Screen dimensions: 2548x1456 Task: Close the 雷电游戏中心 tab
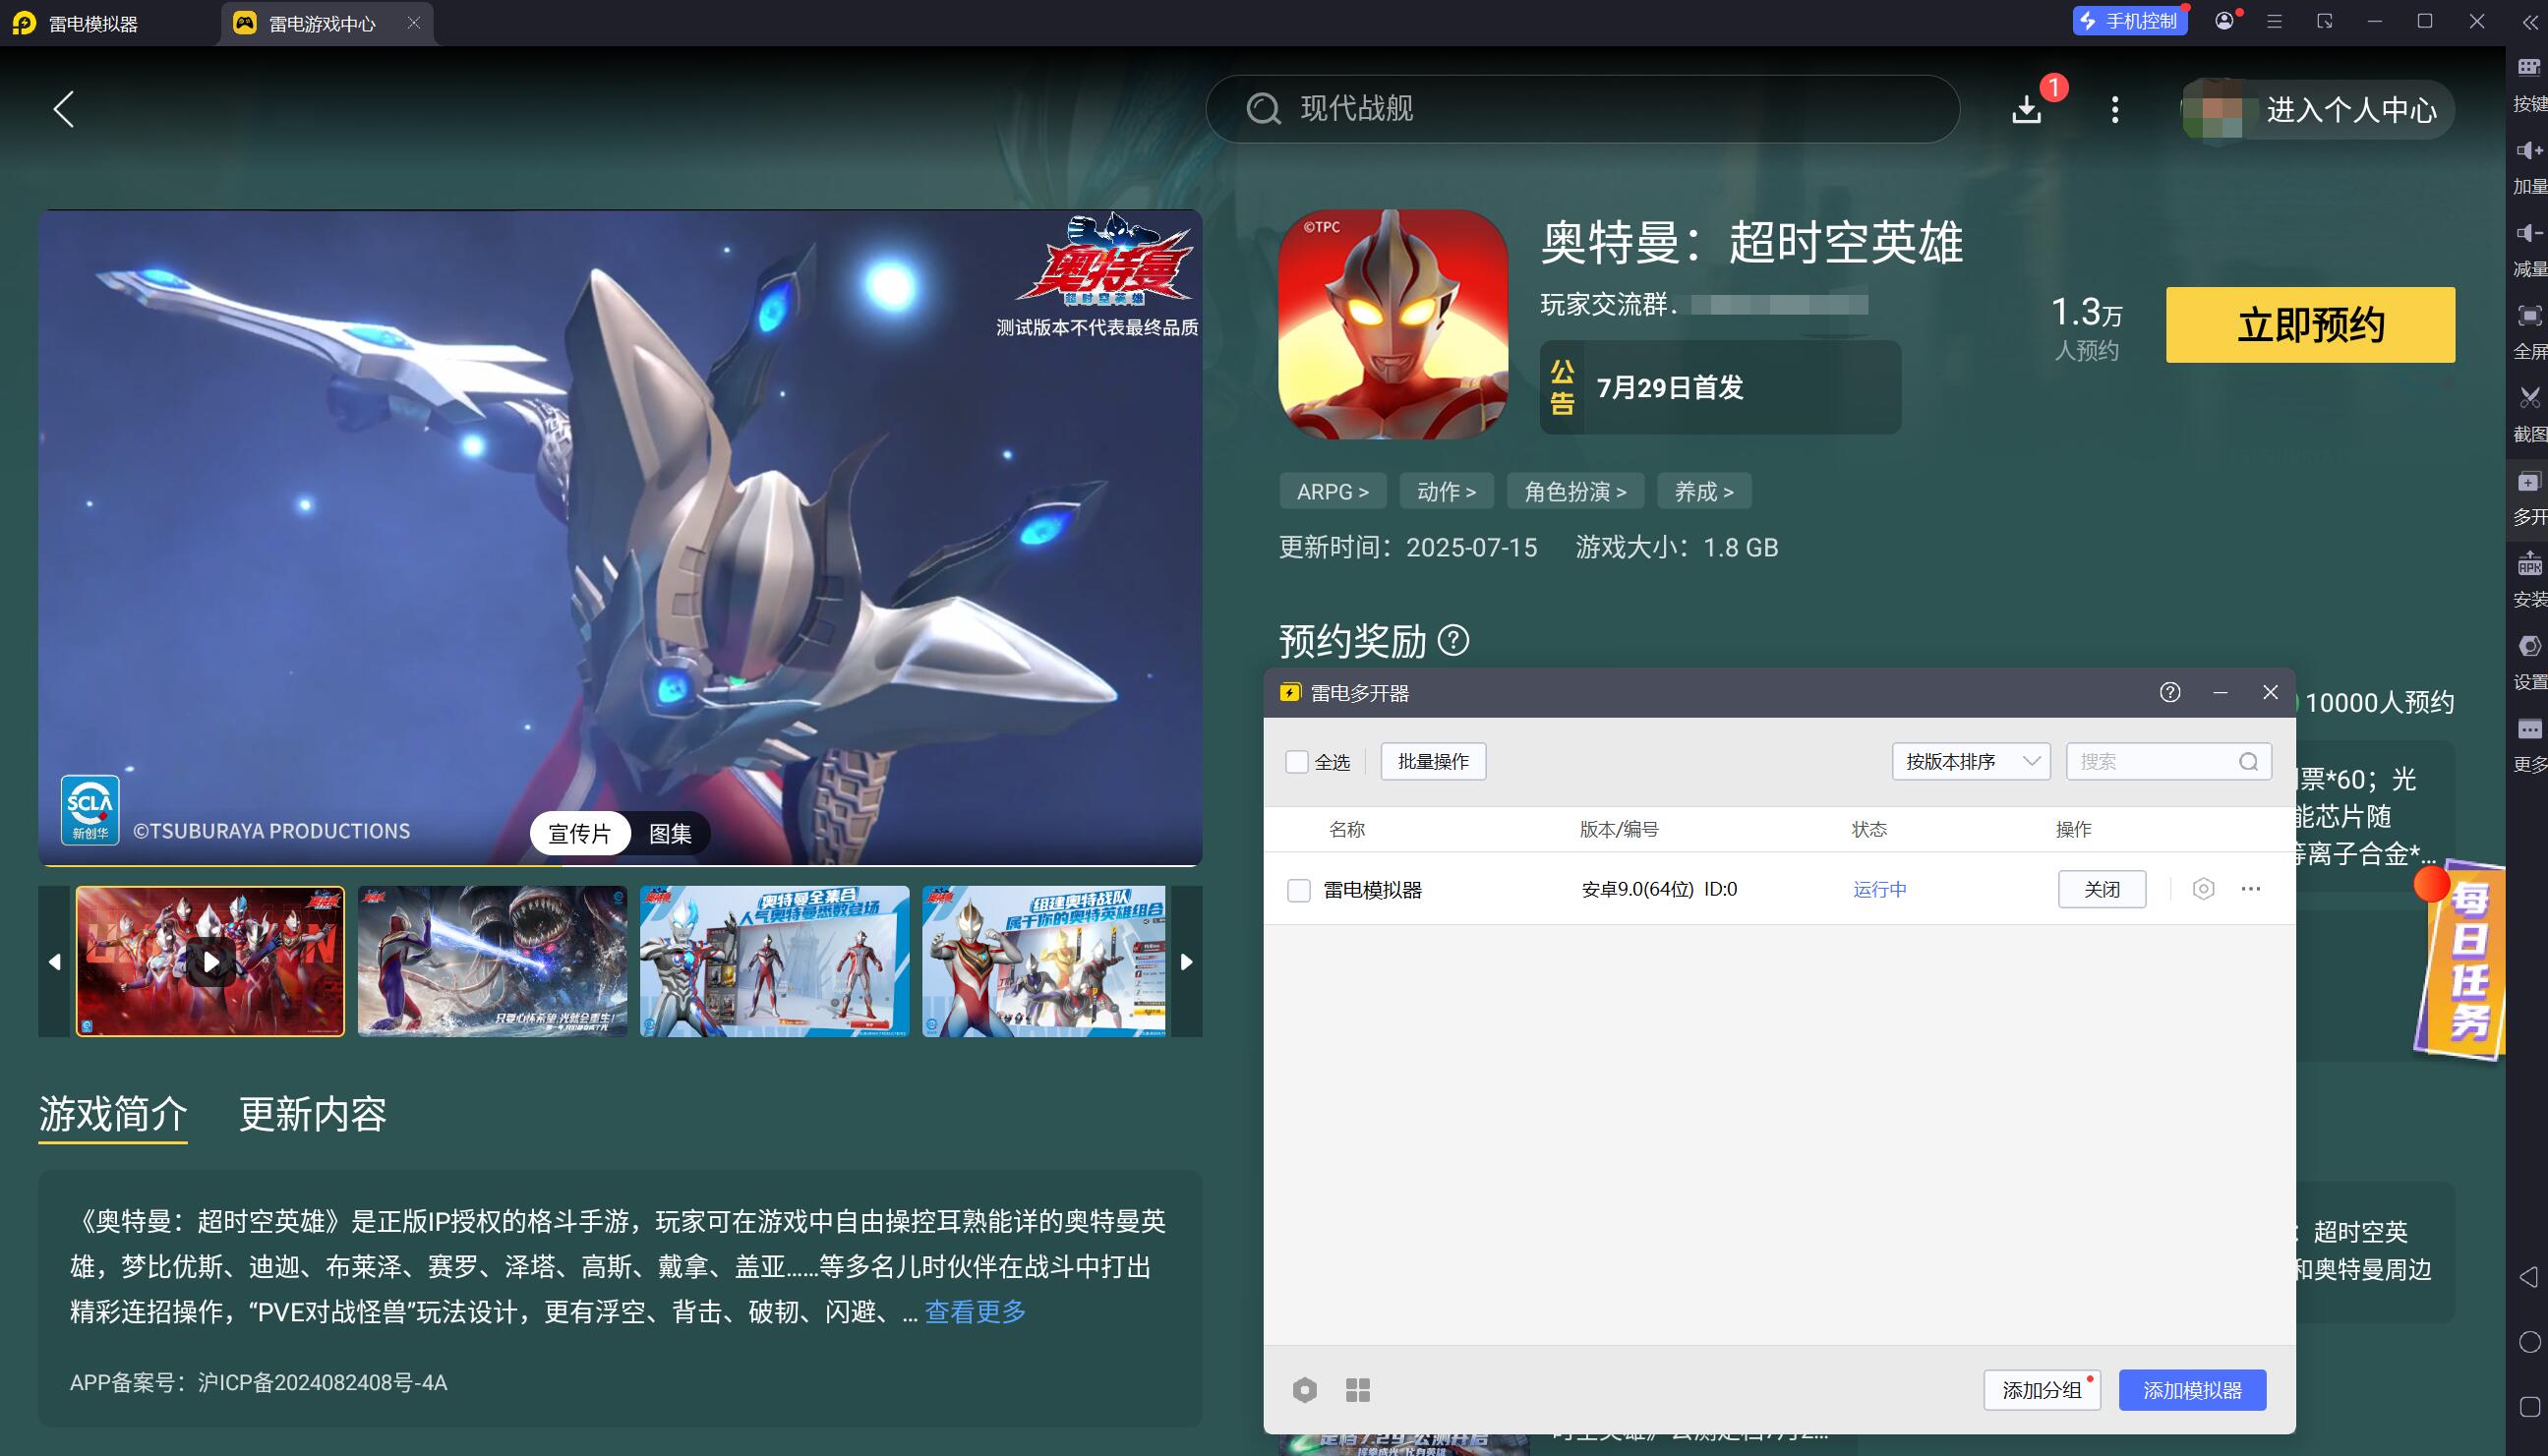click(x=414, y=23)
